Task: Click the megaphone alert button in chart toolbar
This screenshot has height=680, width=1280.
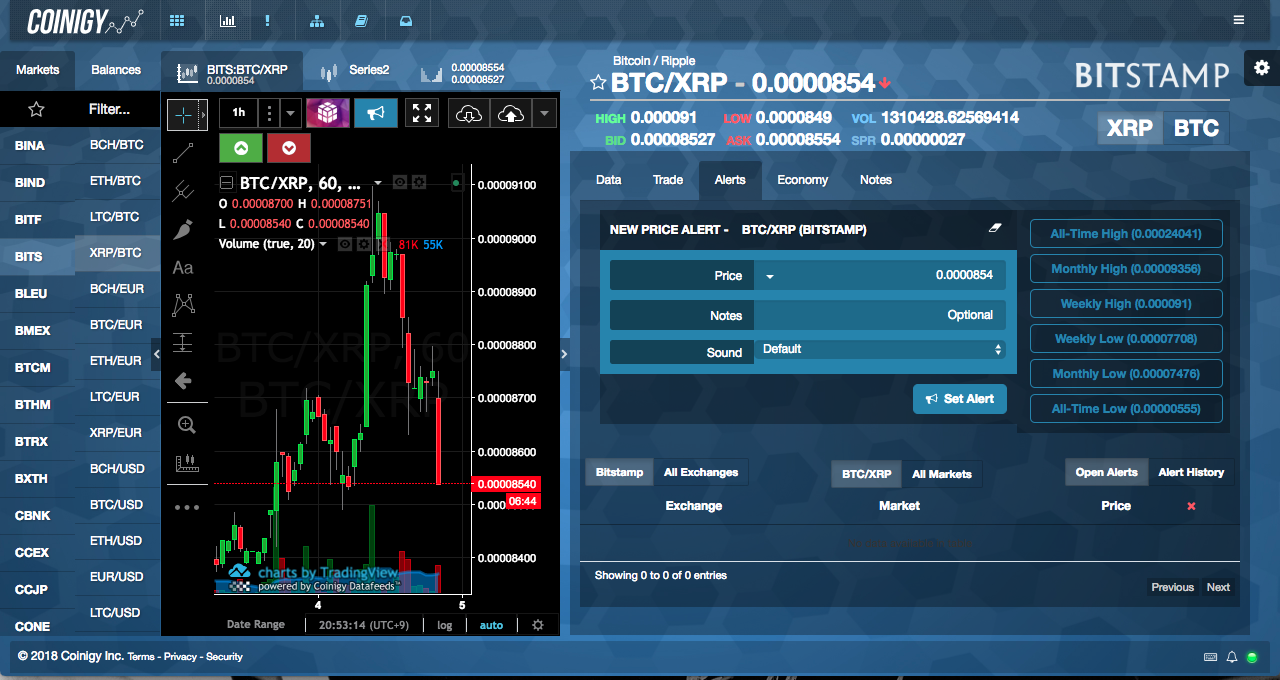Action: 375,113
